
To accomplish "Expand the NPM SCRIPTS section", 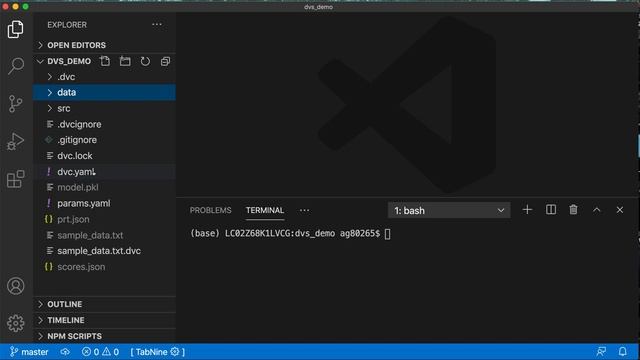I will pos(104,336).
